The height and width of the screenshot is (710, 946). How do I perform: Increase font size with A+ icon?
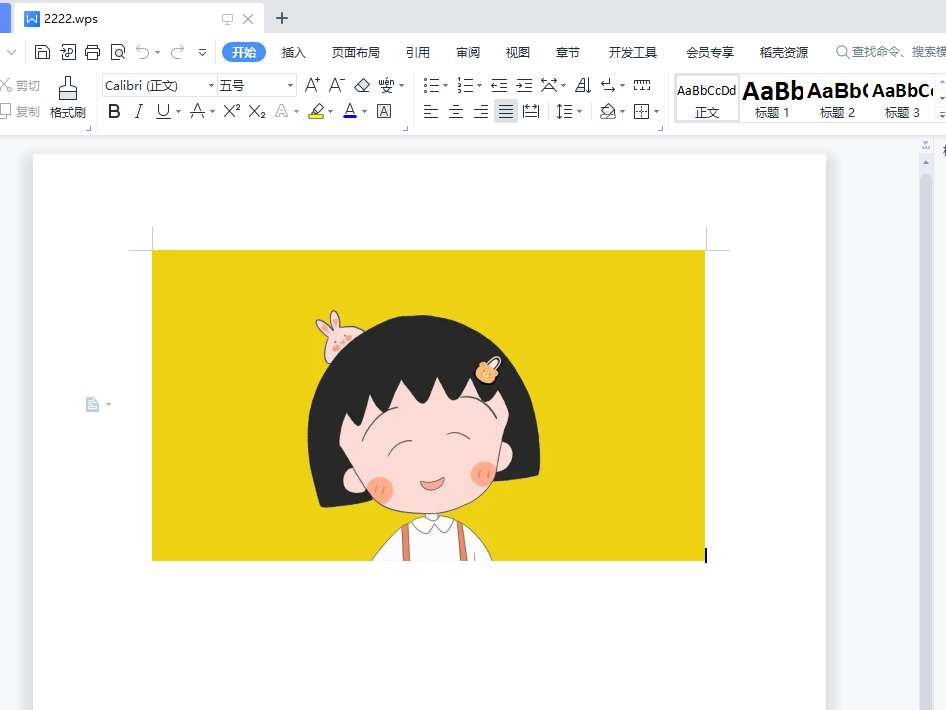pyautogui.click(x=312, y=86)
